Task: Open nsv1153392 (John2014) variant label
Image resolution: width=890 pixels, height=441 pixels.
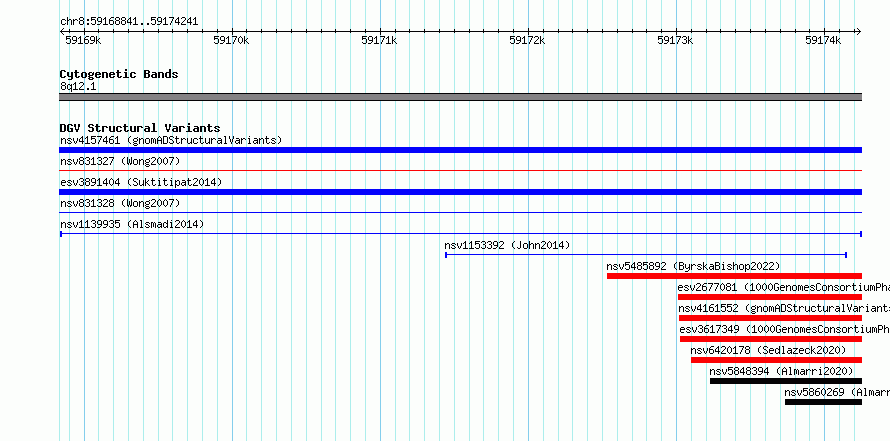Action: [507, 245]
